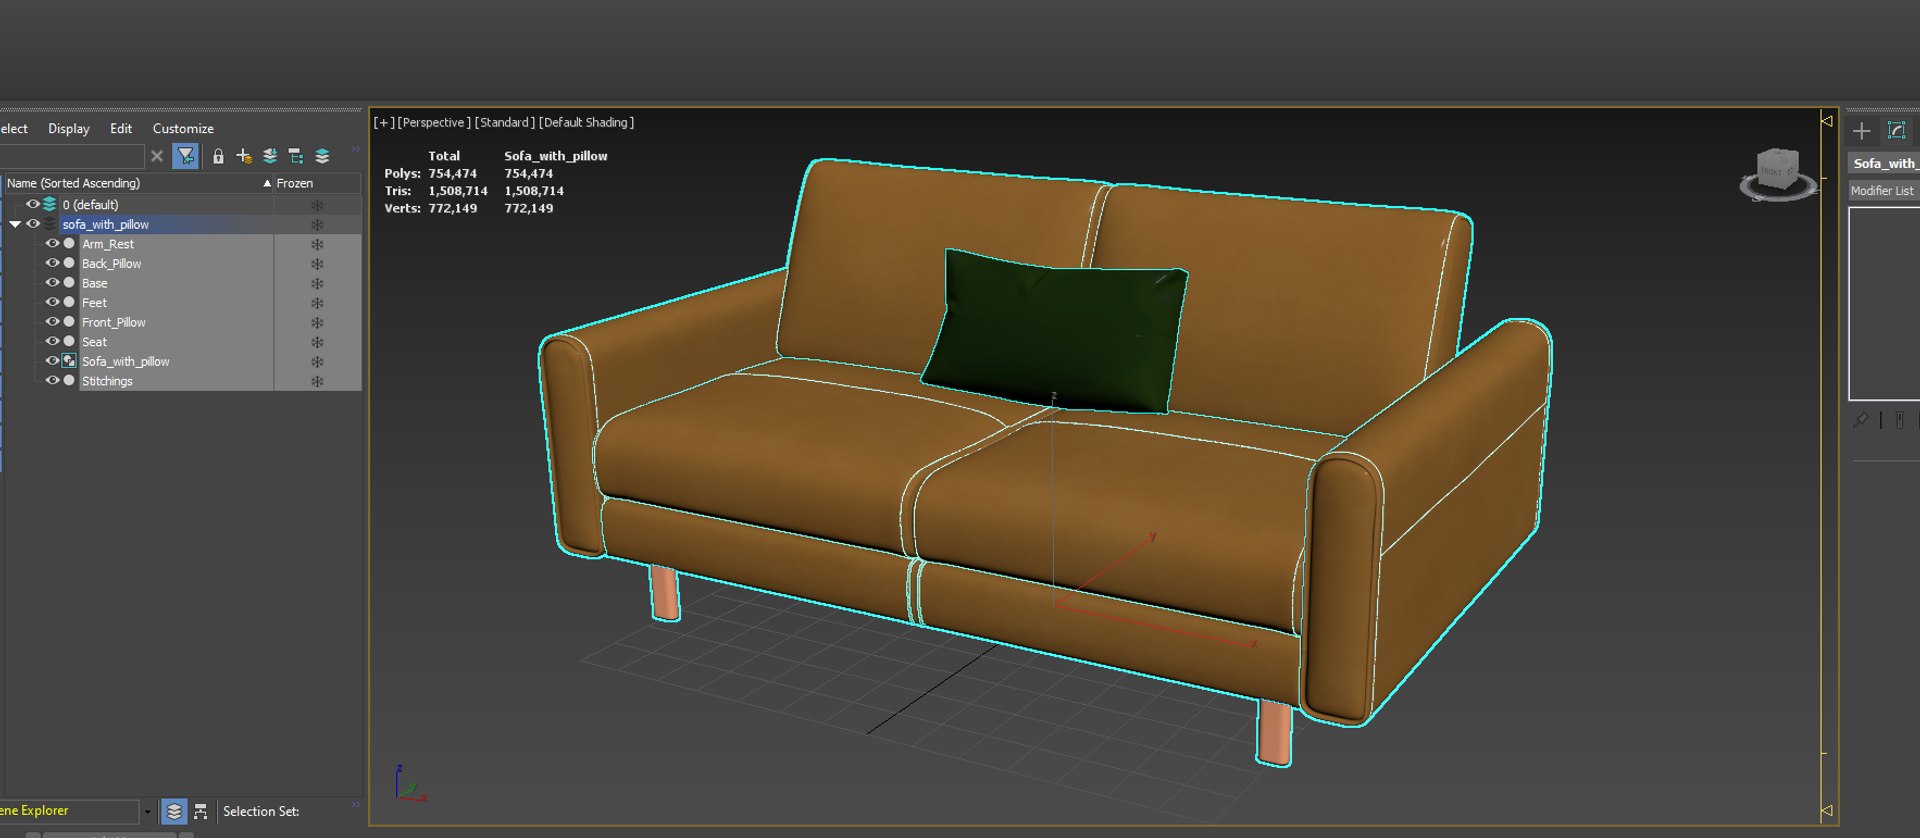This screenshot has height=838, width=1920.
Task: Select the Feet object row
Action: pos(176,303)
